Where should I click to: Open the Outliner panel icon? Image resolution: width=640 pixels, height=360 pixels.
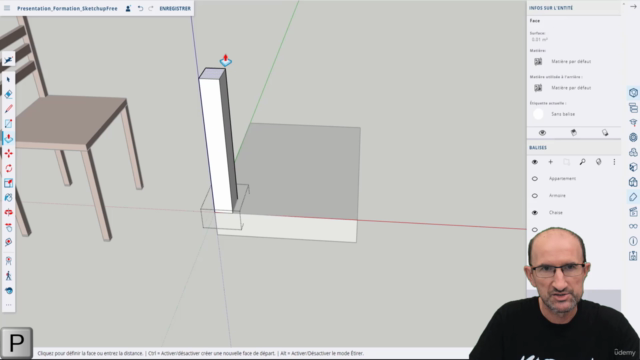[633, 108]
